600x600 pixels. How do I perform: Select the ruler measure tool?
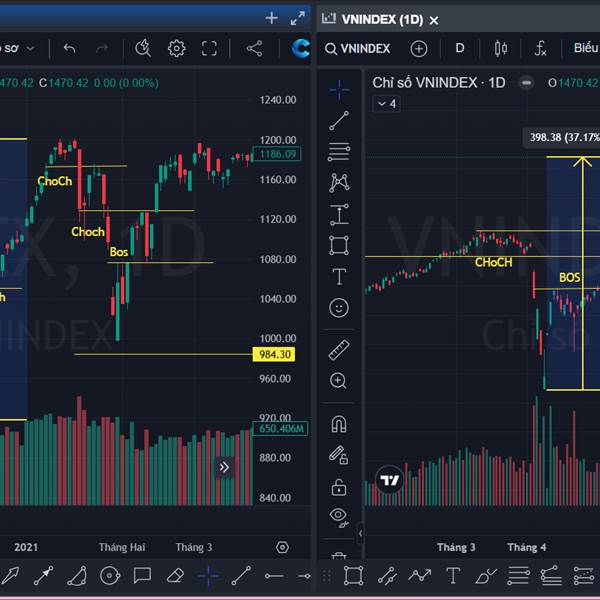pyautogui.click(x=339, y=350)
